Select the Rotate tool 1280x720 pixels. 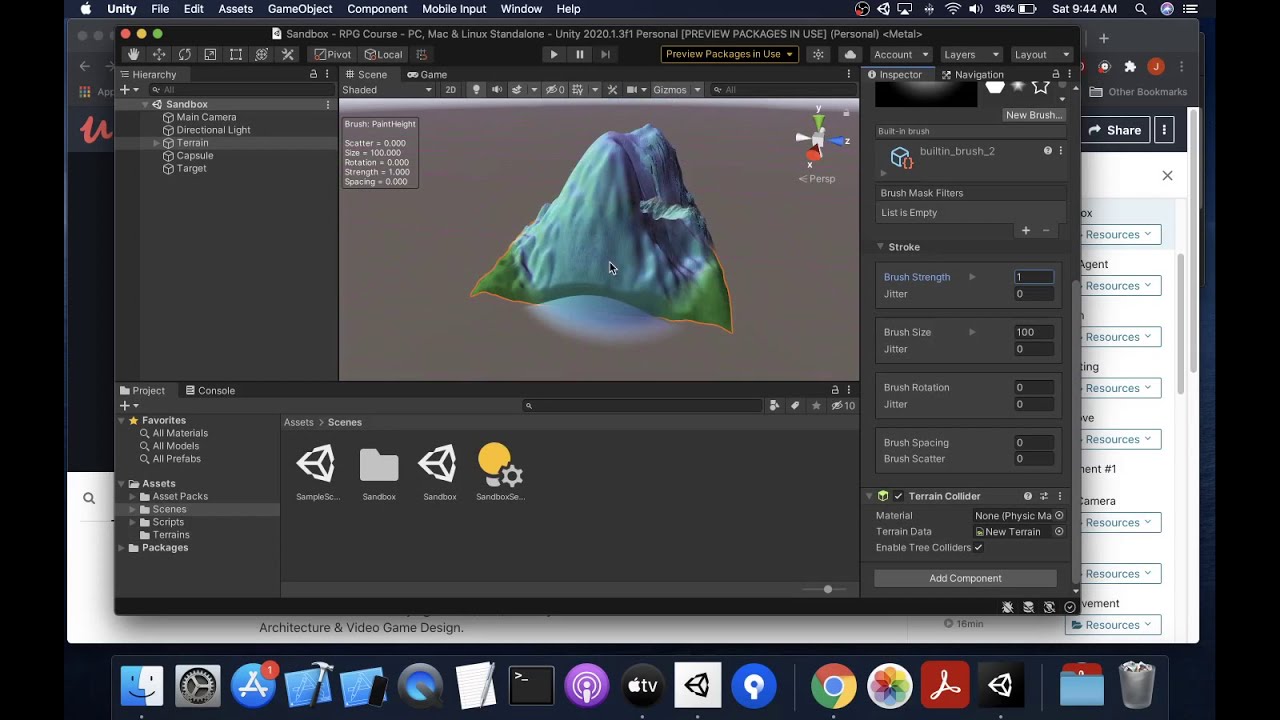click(x=185, y=54)
